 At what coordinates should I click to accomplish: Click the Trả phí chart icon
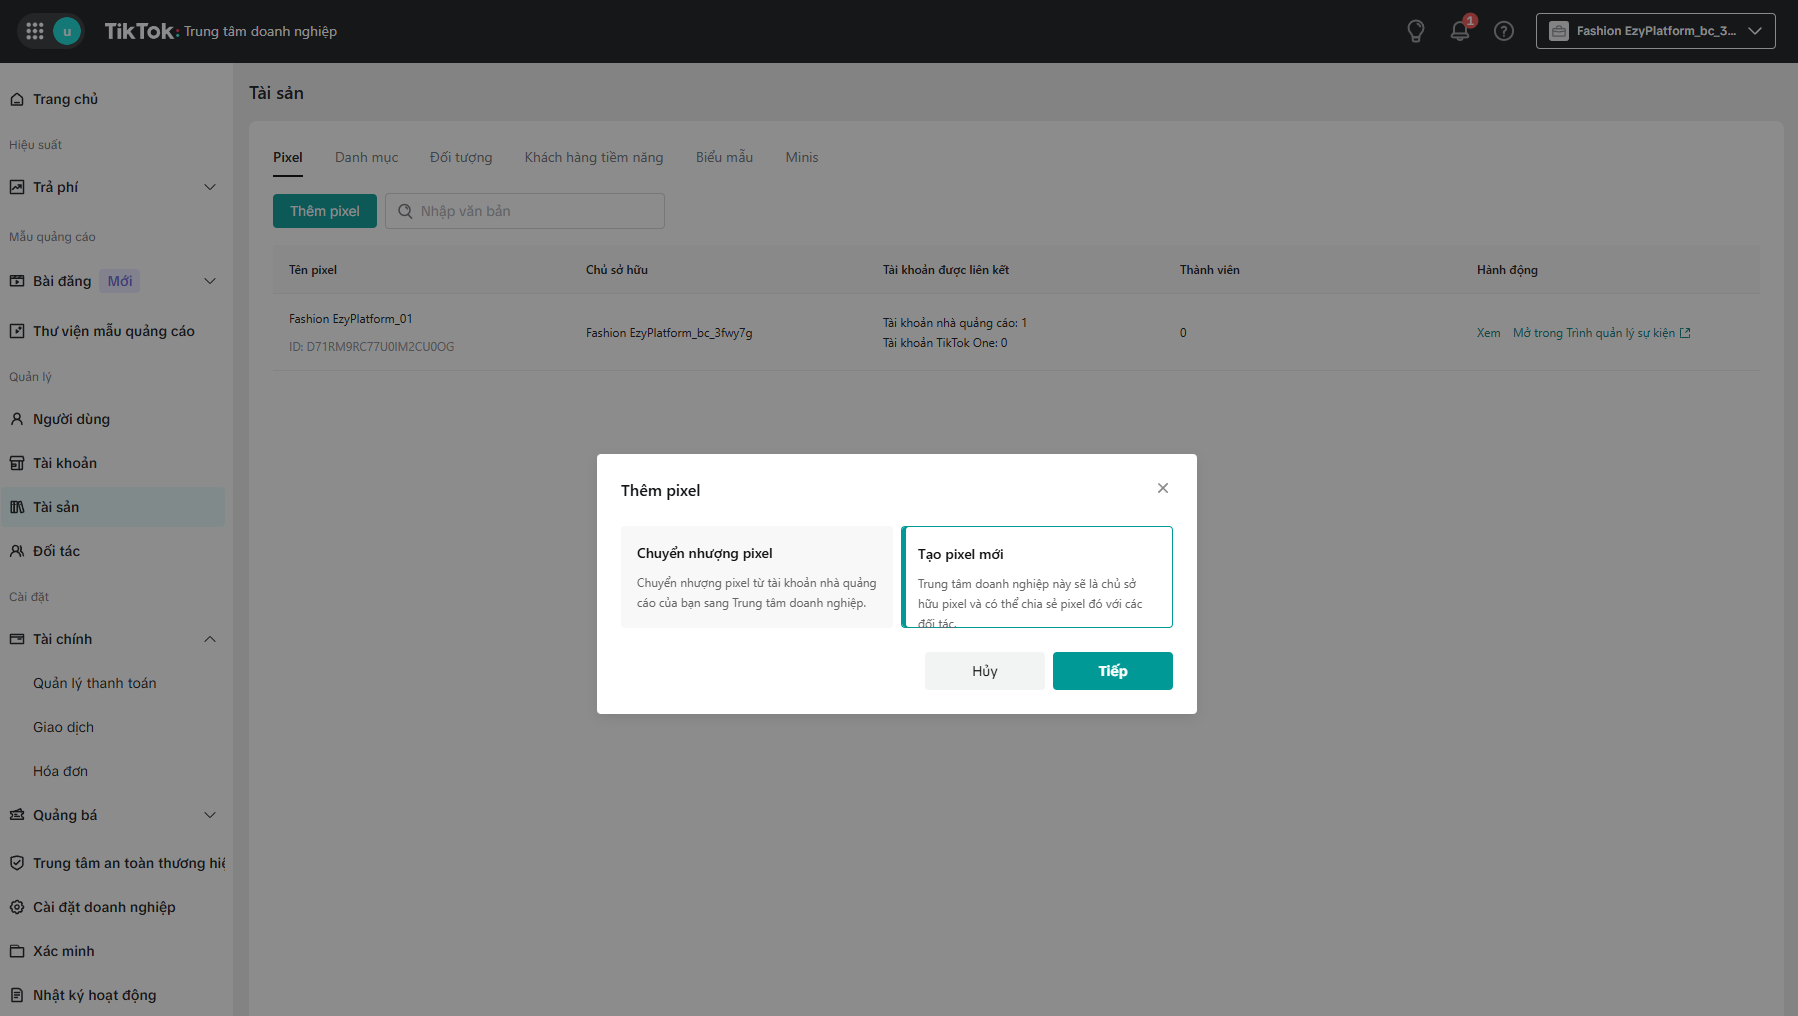point(17,187)
